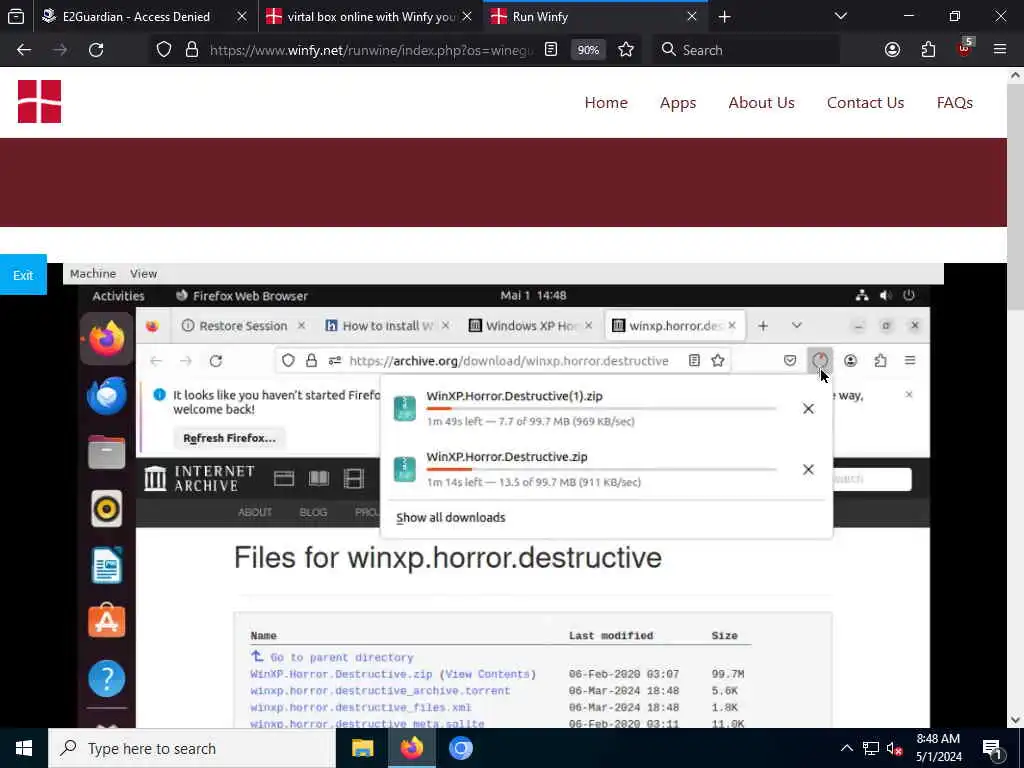The height and width of the screenshot is (768, 1024).
Task: Reload archive.org page in inner Firefox
Action: click(x=216, y=360)
